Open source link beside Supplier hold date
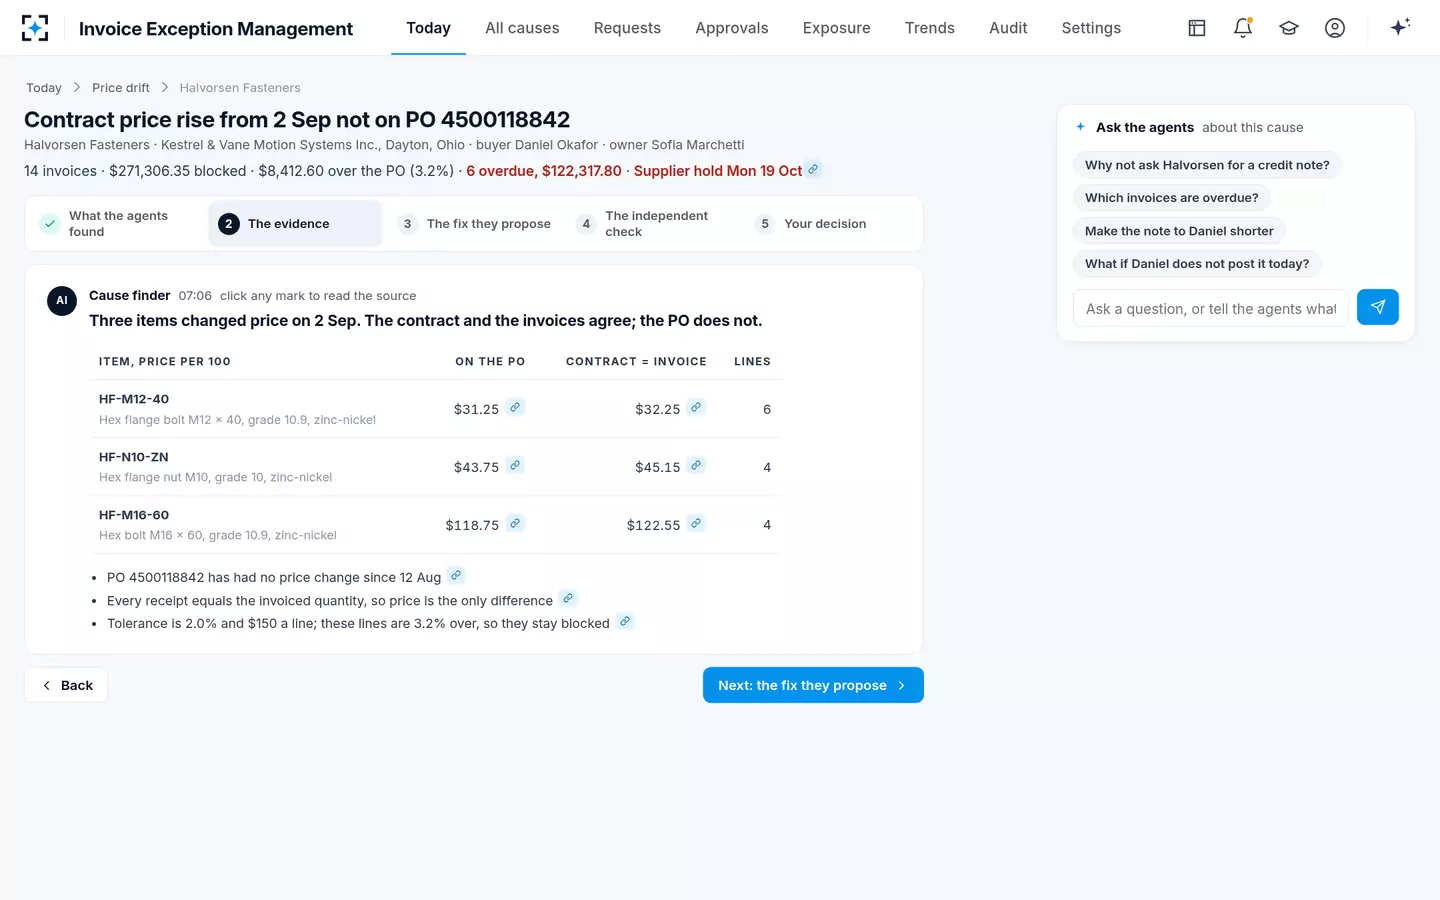 (814, 169)
